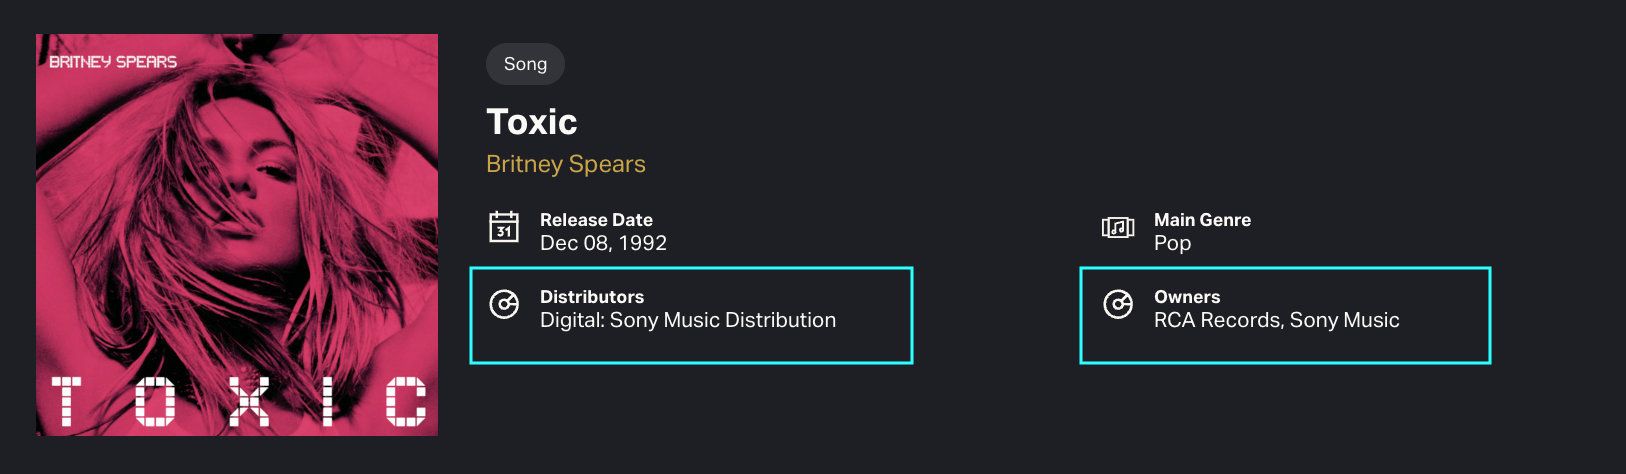Select the Release Date label
Viewport: 1626px width, 474px height.
point(596,220)
